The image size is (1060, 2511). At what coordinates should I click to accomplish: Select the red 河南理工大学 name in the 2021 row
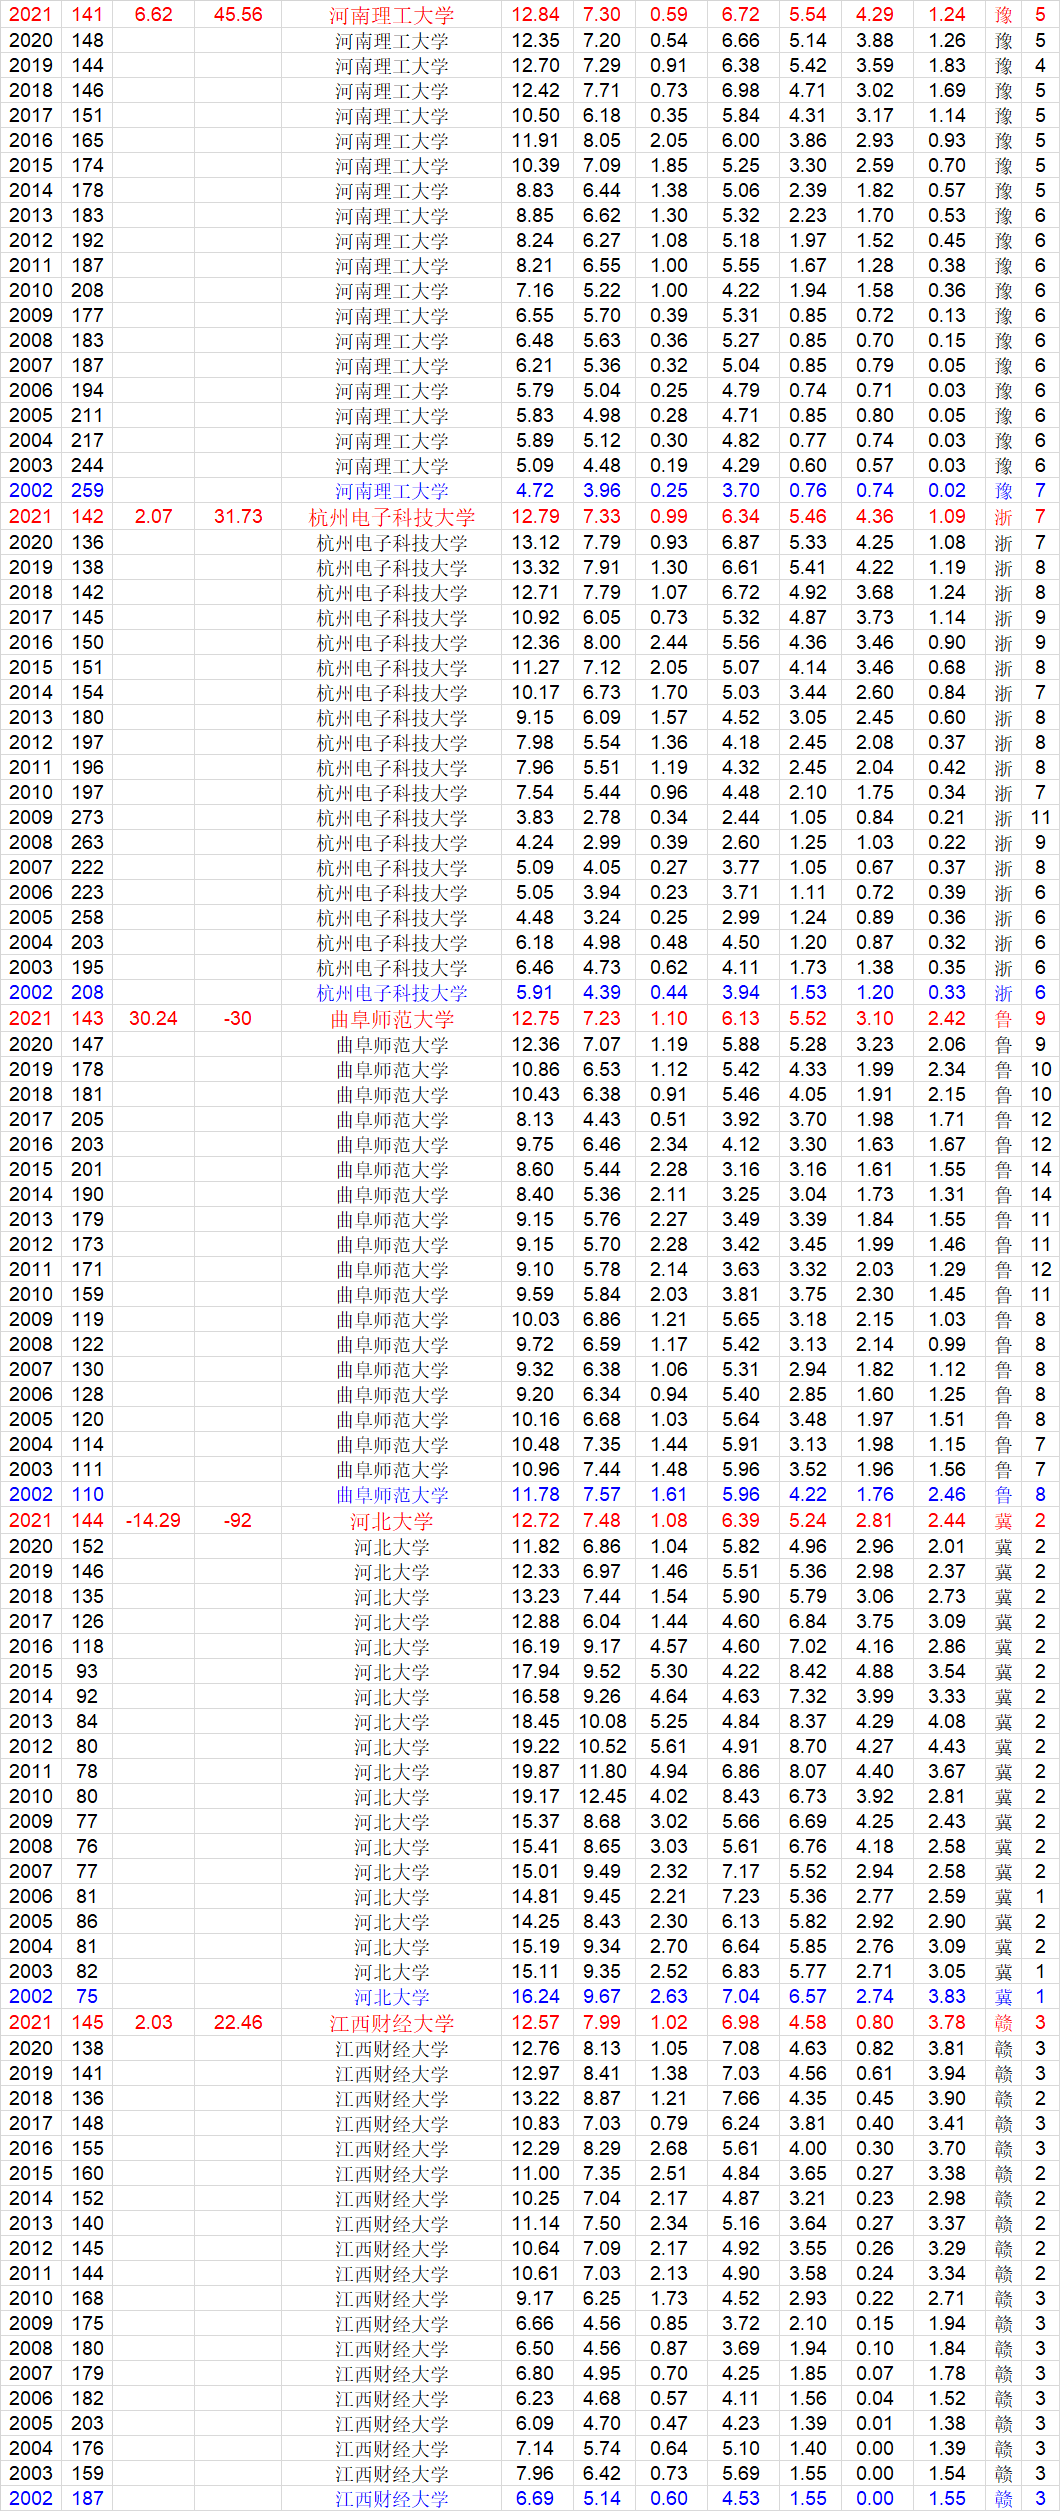(x=391, y=15)
